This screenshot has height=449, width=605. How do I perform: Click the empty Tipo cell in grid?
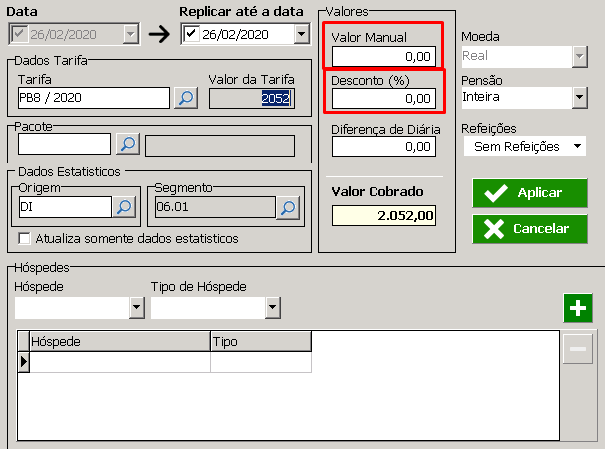[x=261, y=362]
